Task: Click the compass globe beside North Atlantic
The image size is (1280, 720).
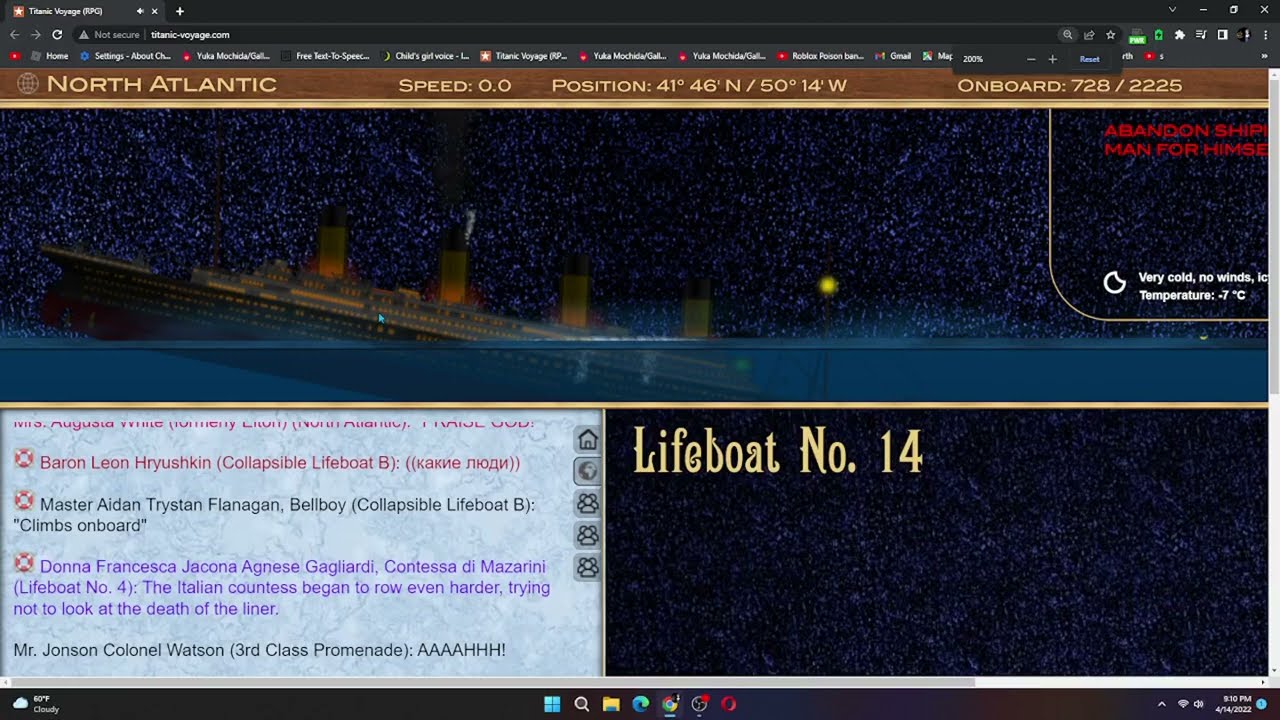Action: (28, 84)
